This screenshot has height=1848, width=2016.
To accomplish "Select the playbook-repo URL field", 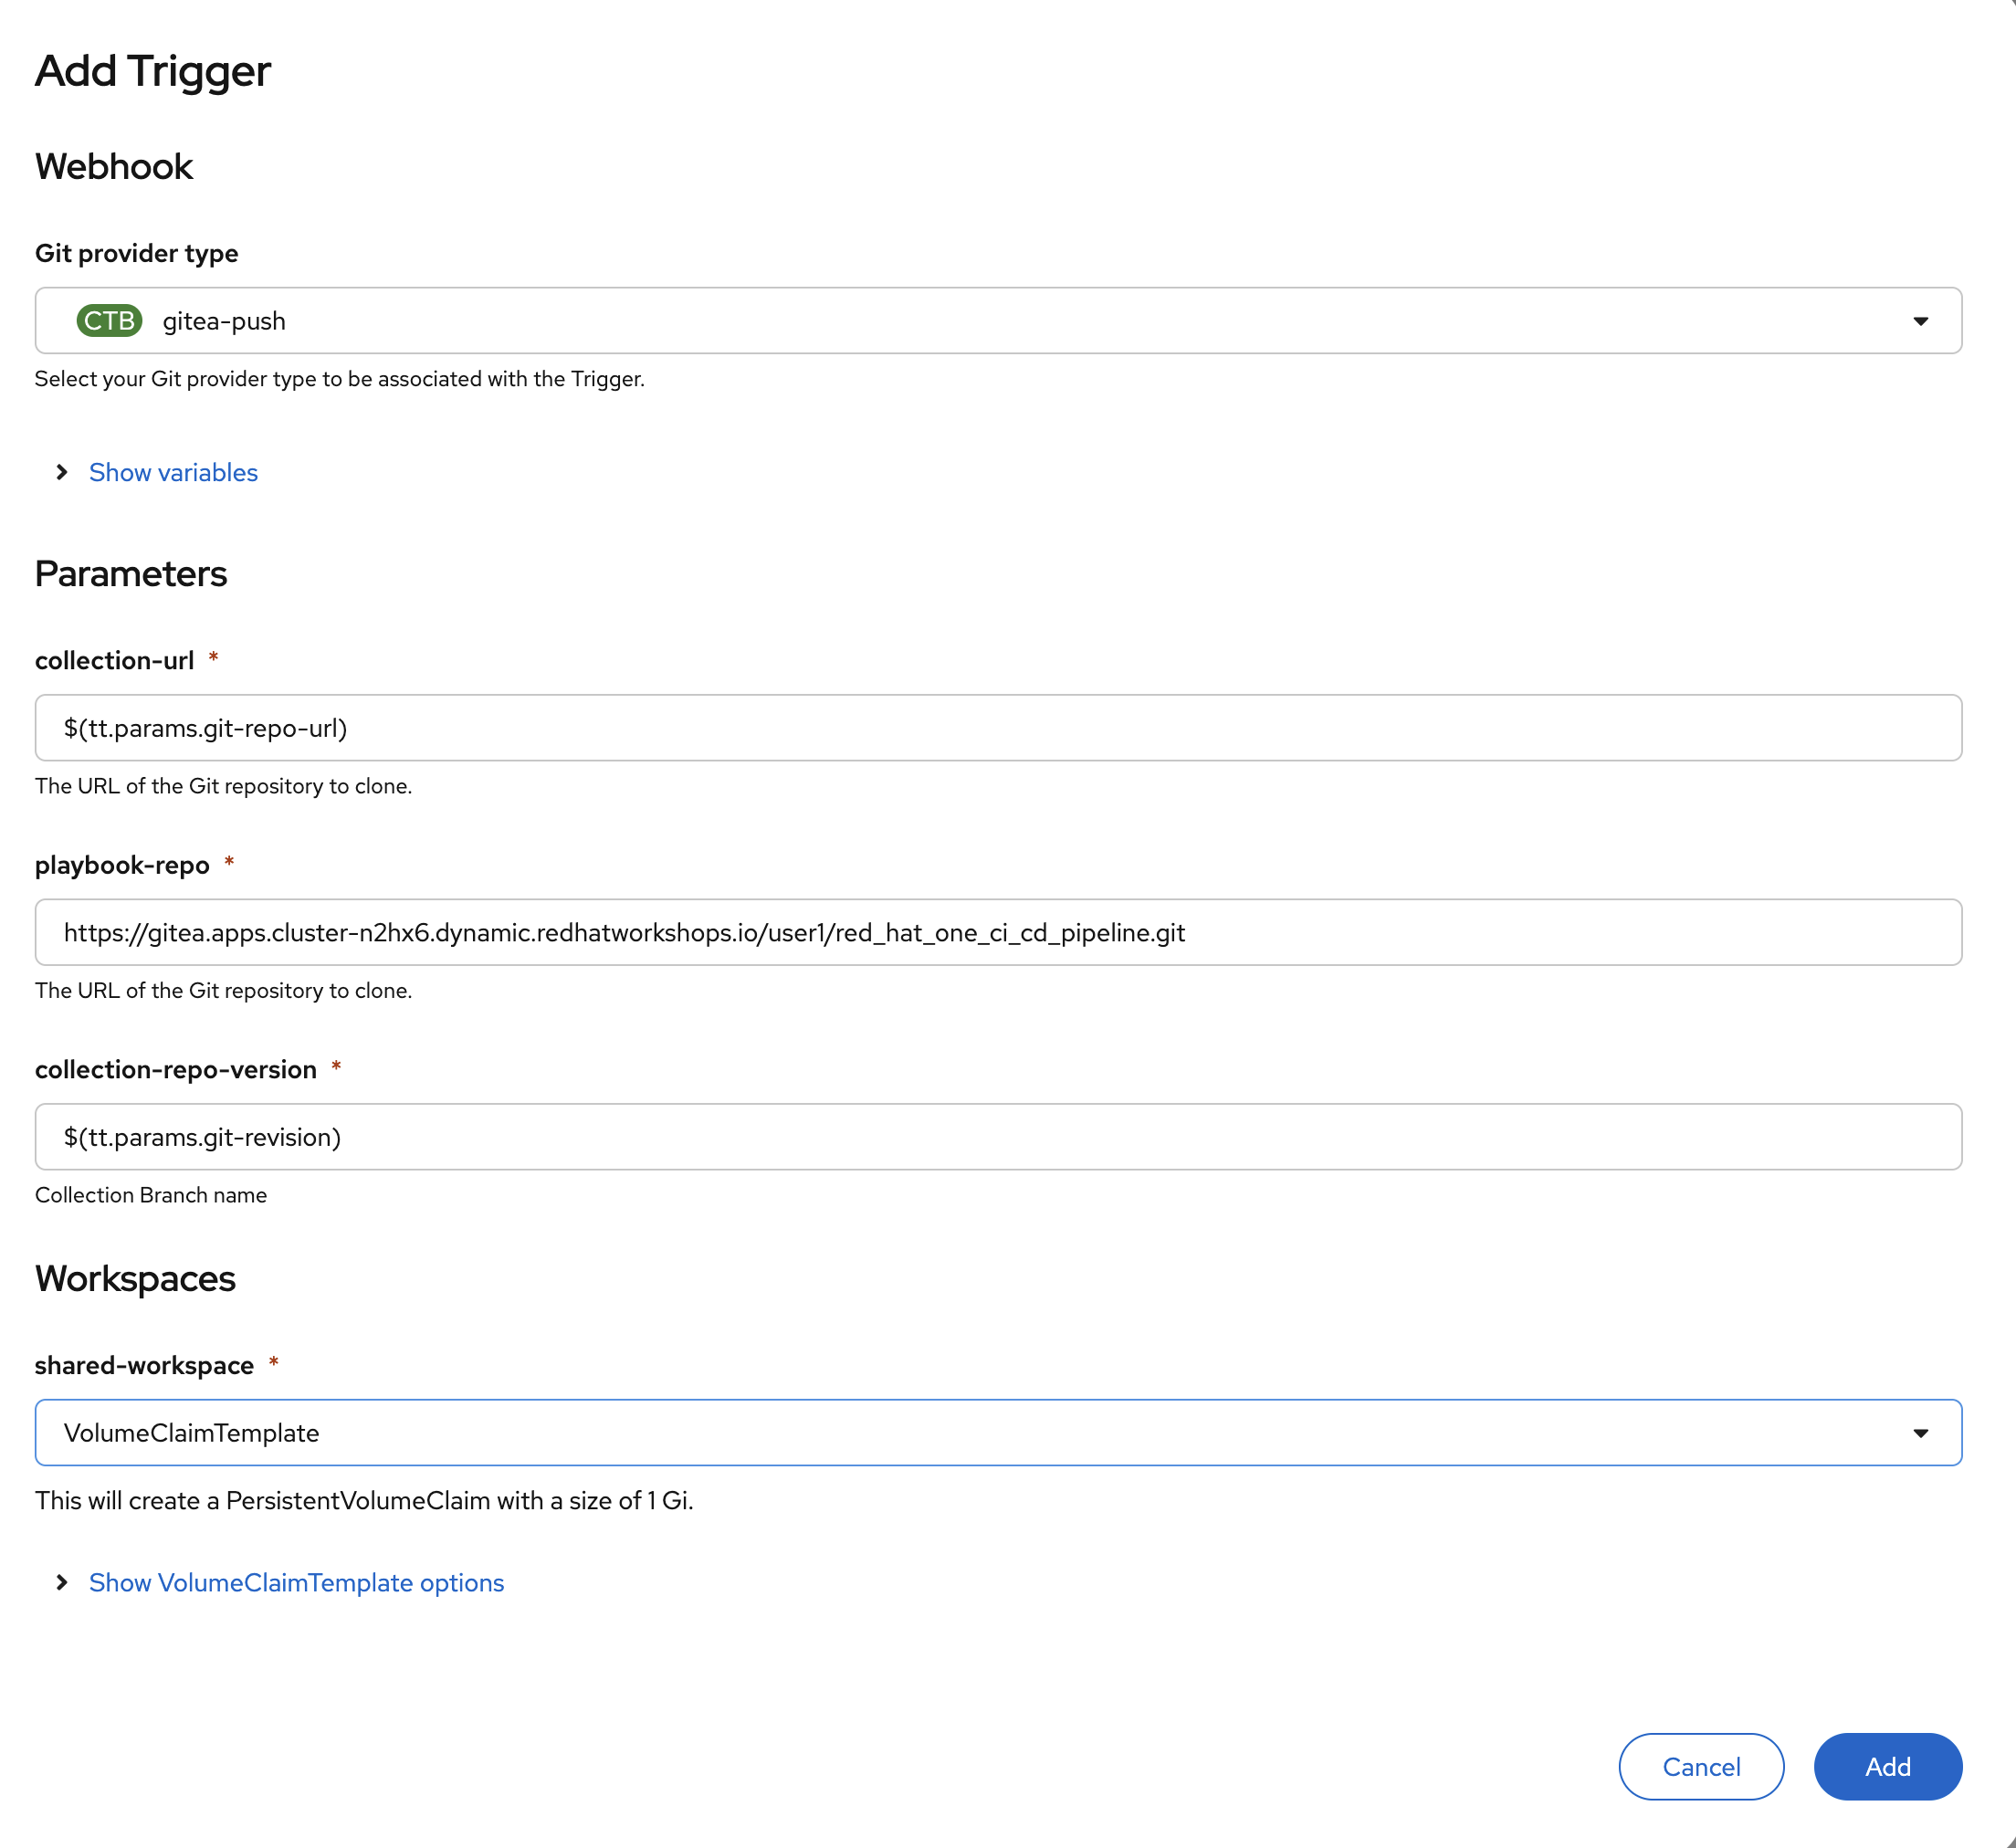I will pos(997,932).
